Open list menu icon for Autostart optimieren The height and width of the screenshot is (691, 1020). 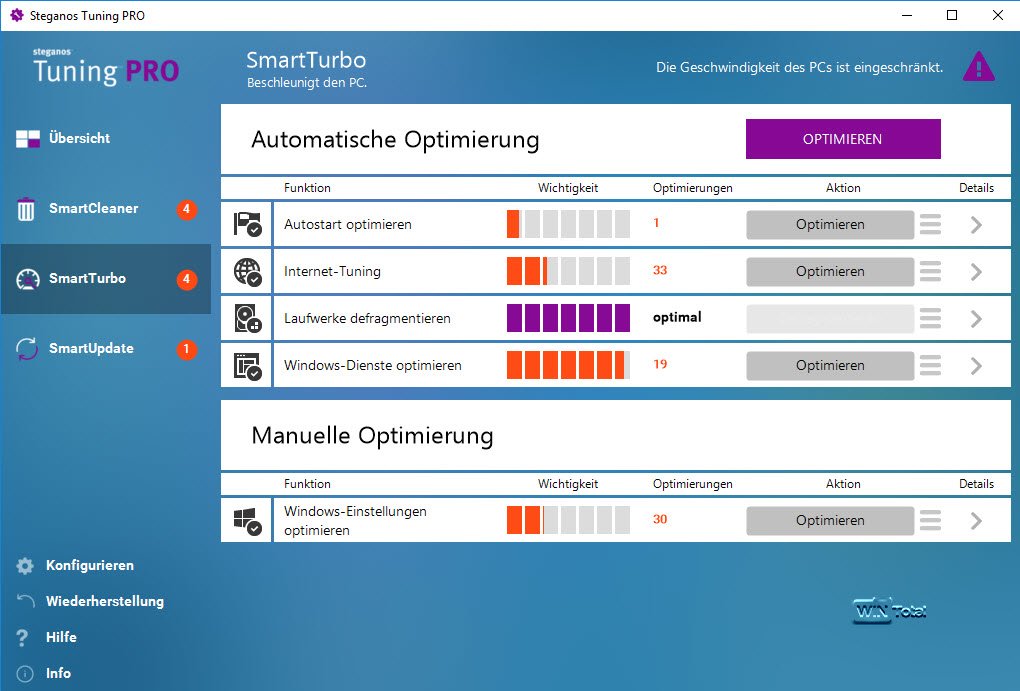(x=930, y=224)
